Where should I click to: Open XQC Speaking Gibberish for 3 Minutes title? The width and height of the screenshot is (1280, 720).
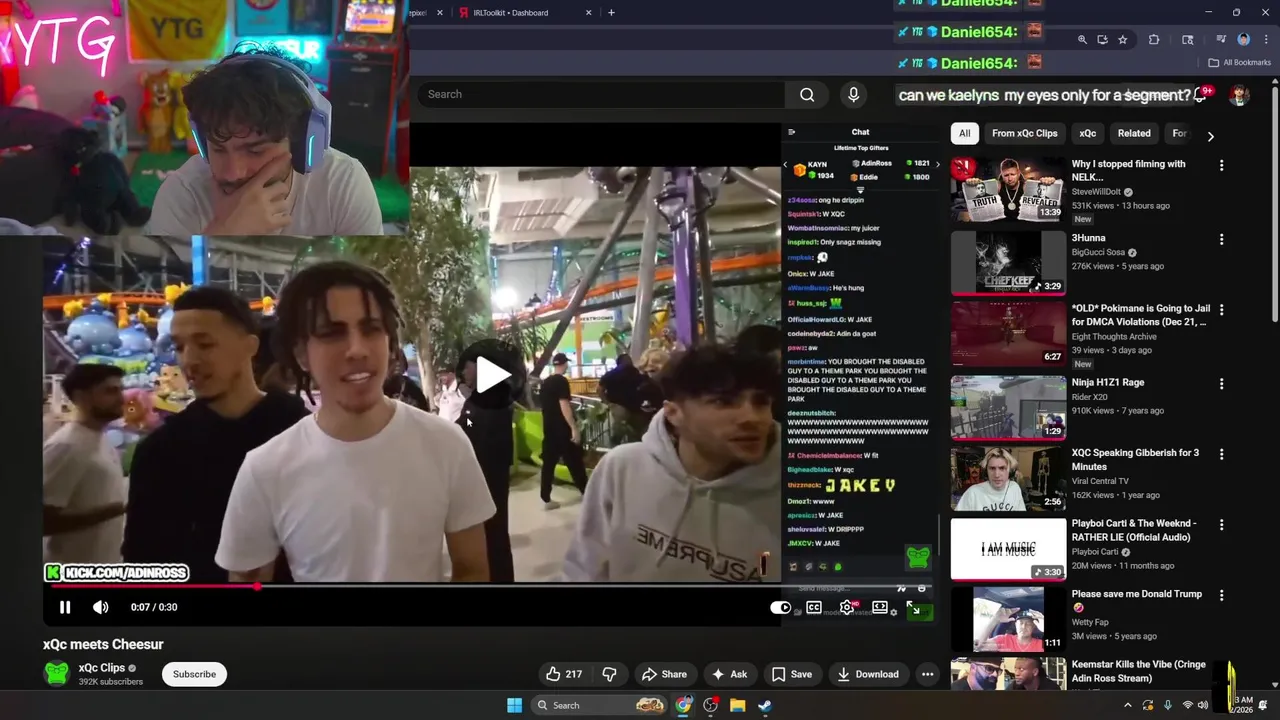pyautogui.click(x=1135, y=459)
